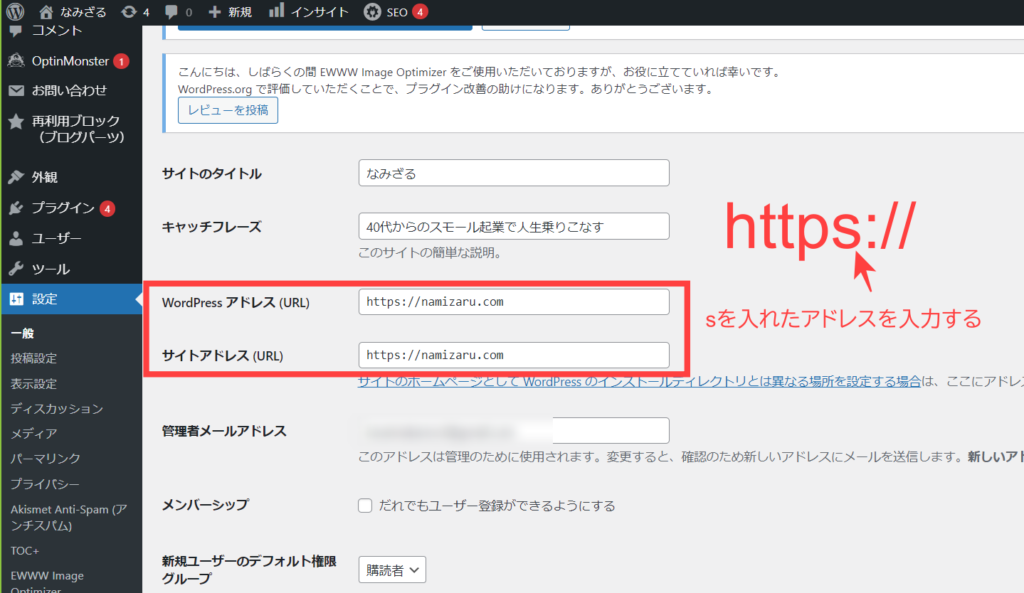Open the comments bubble icon in admin bar
Screen dimensions: 1024x593
coord(171,12)
